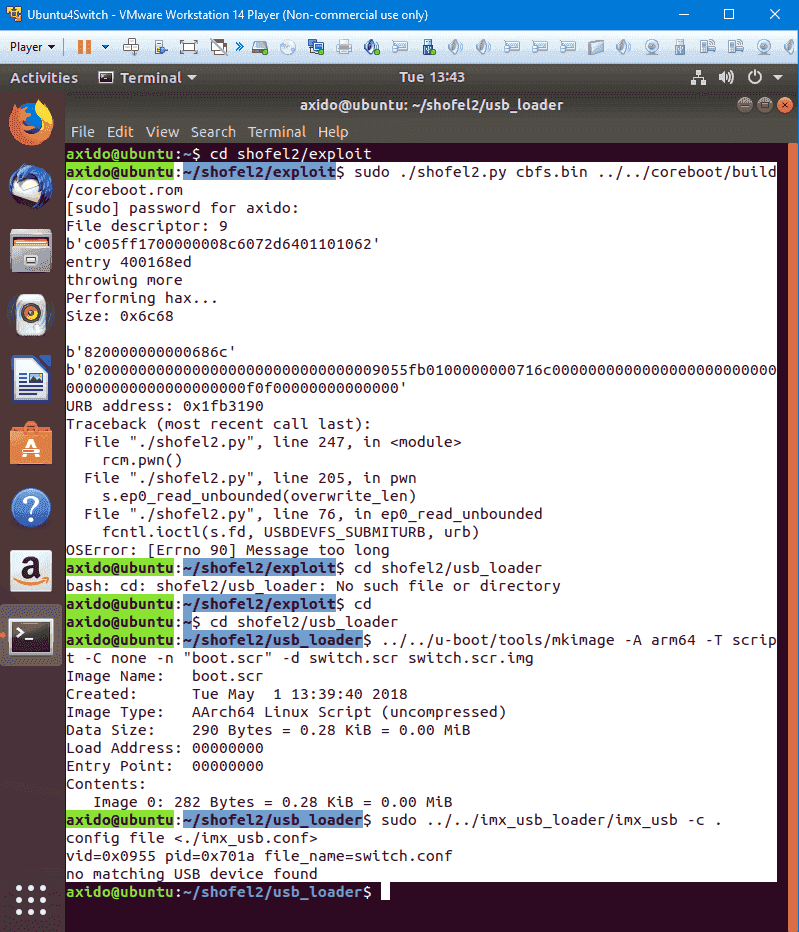The image size is (799, 932).
Task: Click the printer device icon
Action: pos(344,47)
